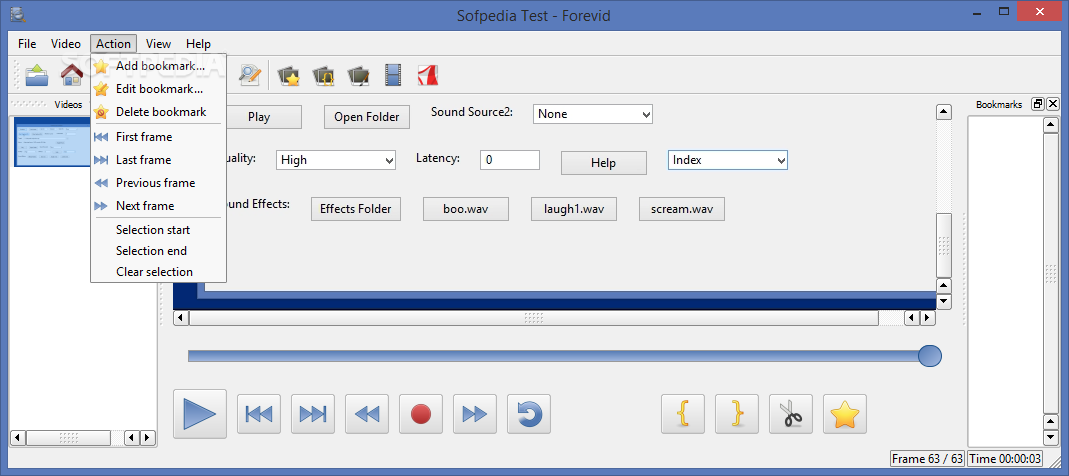Select the video thumbnail in the Videos panel
Viewport: 1069px width, 476px height.
click(x=52, y=143)
